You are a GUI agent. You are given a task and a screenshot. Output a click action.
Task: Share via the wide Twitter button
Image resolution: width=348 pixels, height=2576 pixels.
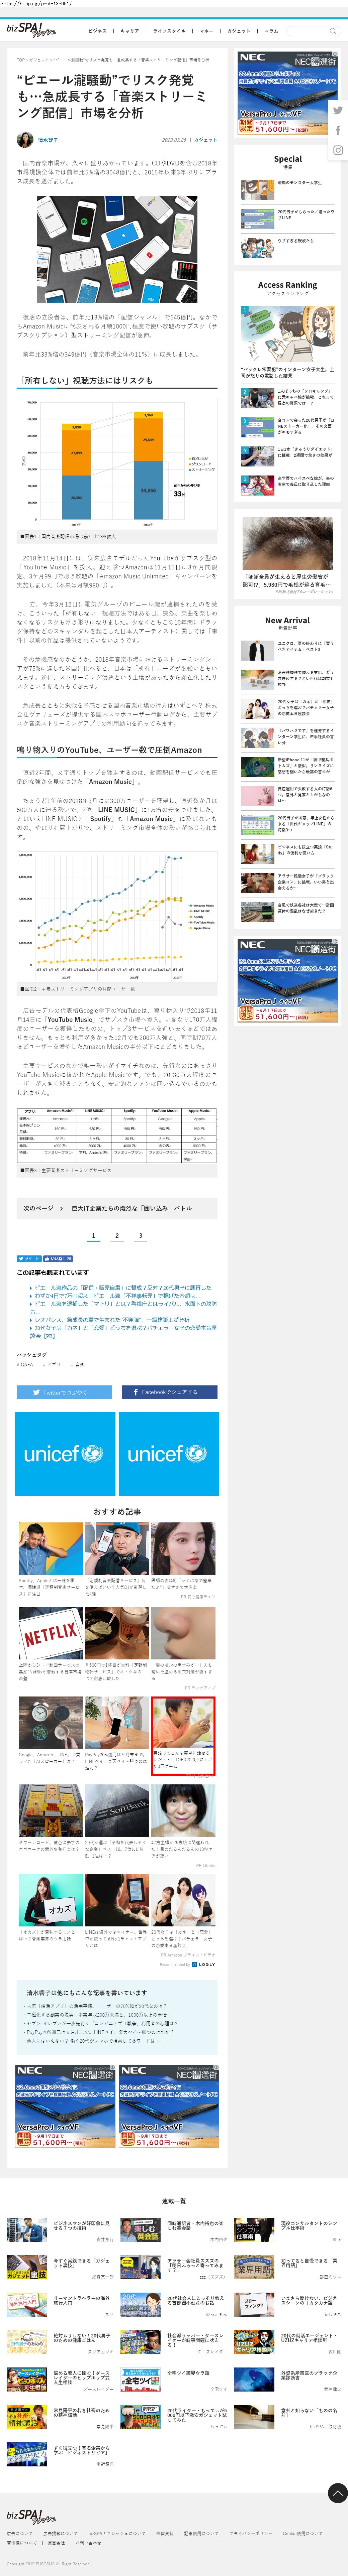pos(64,1392)
